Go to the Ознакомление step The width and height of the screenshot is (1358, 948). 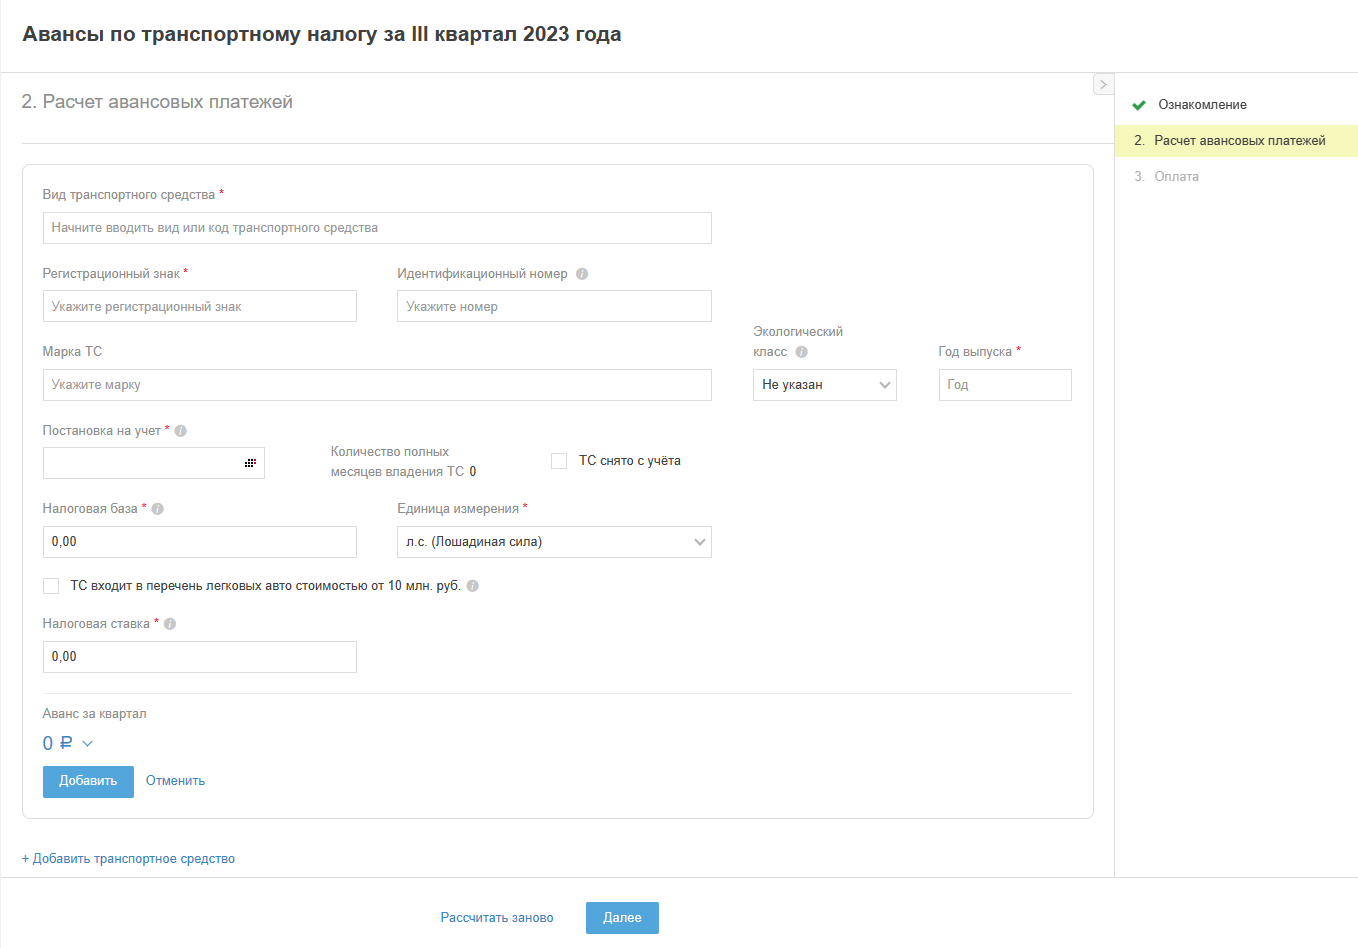[x=1202, y=105]
